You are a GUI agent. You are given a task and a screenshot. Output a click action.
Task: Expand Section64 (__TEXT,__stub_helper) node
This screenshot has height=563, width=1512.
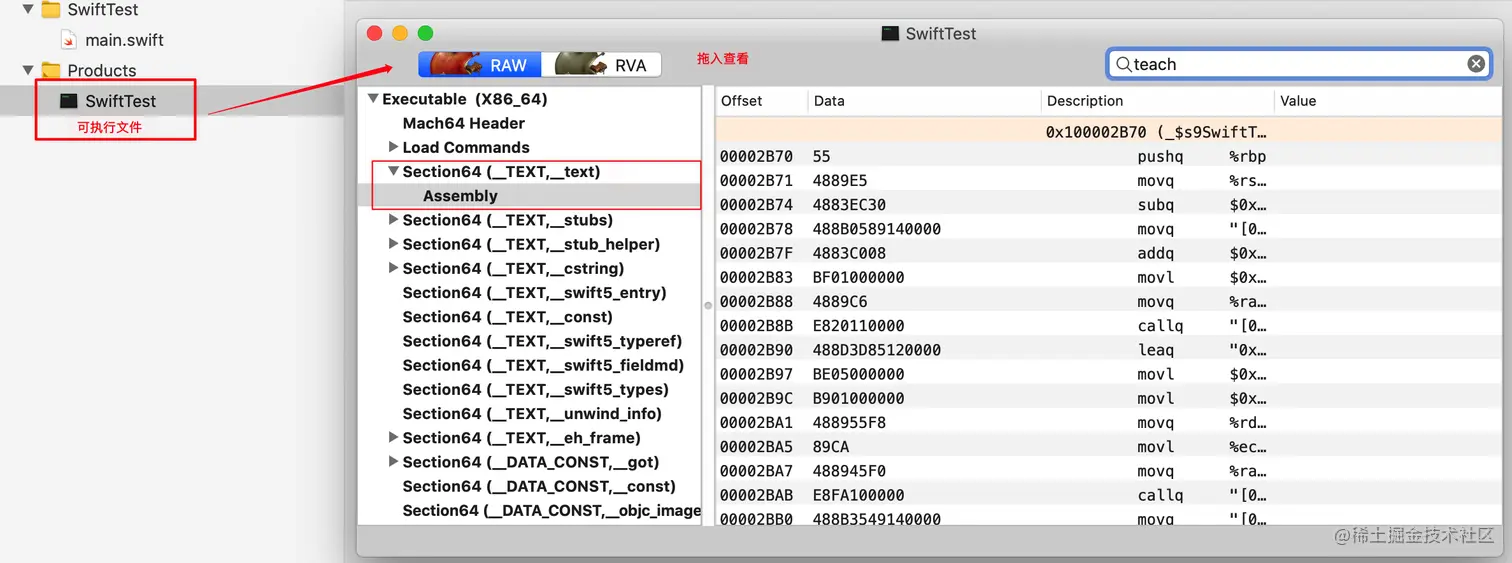[x=393, y=244]
